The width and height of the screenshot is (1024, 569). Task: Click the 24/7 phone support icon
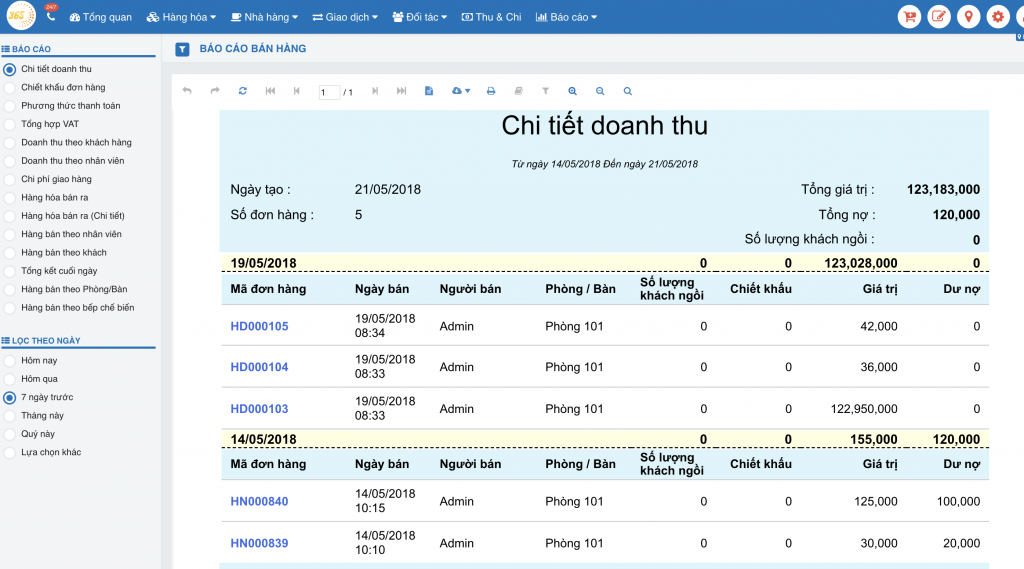click(x=51, y=14)
